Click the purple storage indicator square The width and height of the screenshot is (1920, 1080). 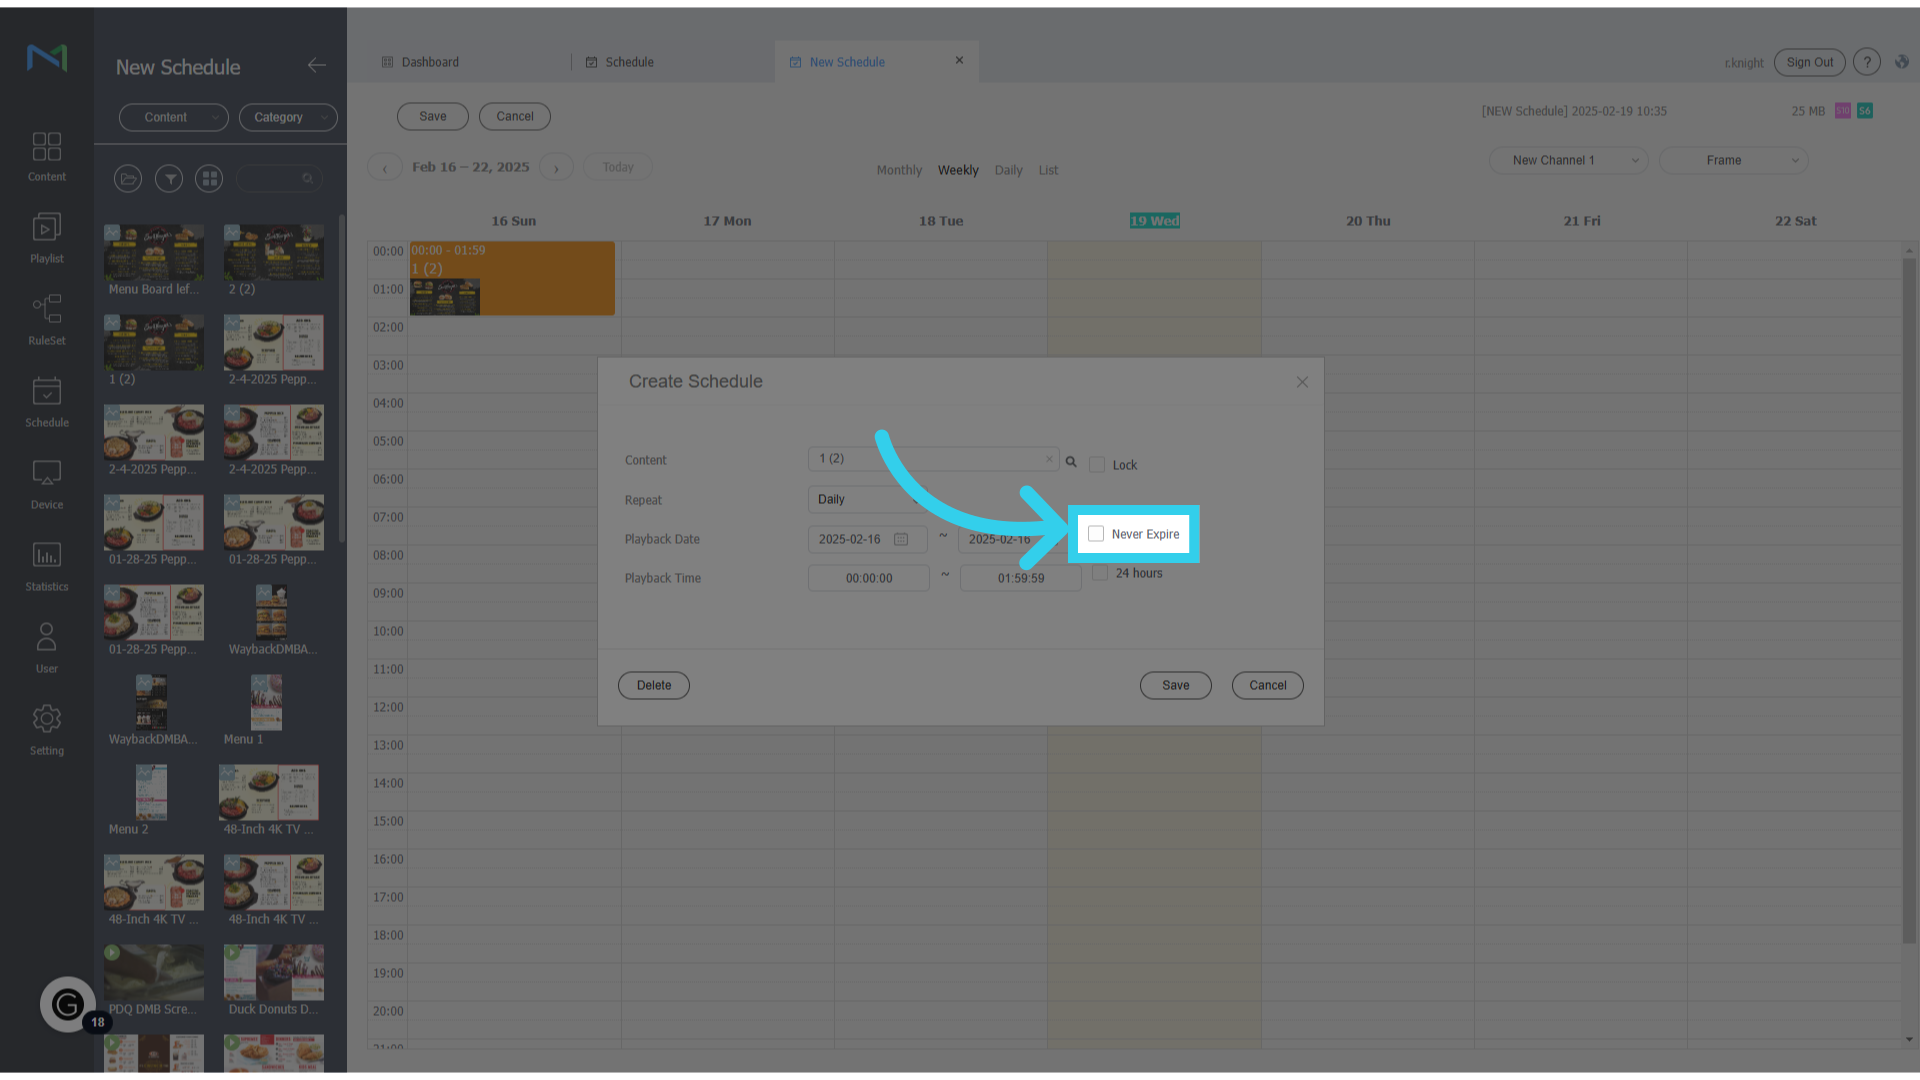click(x=1843, y=111)
